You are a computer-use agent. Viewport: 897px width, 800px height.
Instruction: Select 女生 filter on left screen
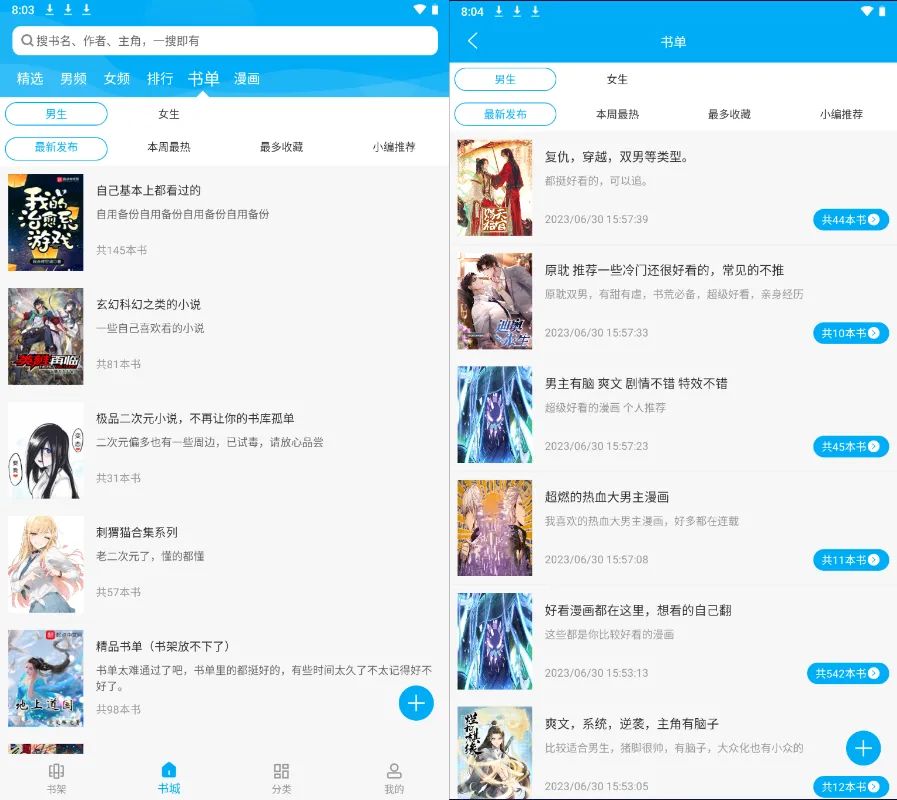(169, 114)
